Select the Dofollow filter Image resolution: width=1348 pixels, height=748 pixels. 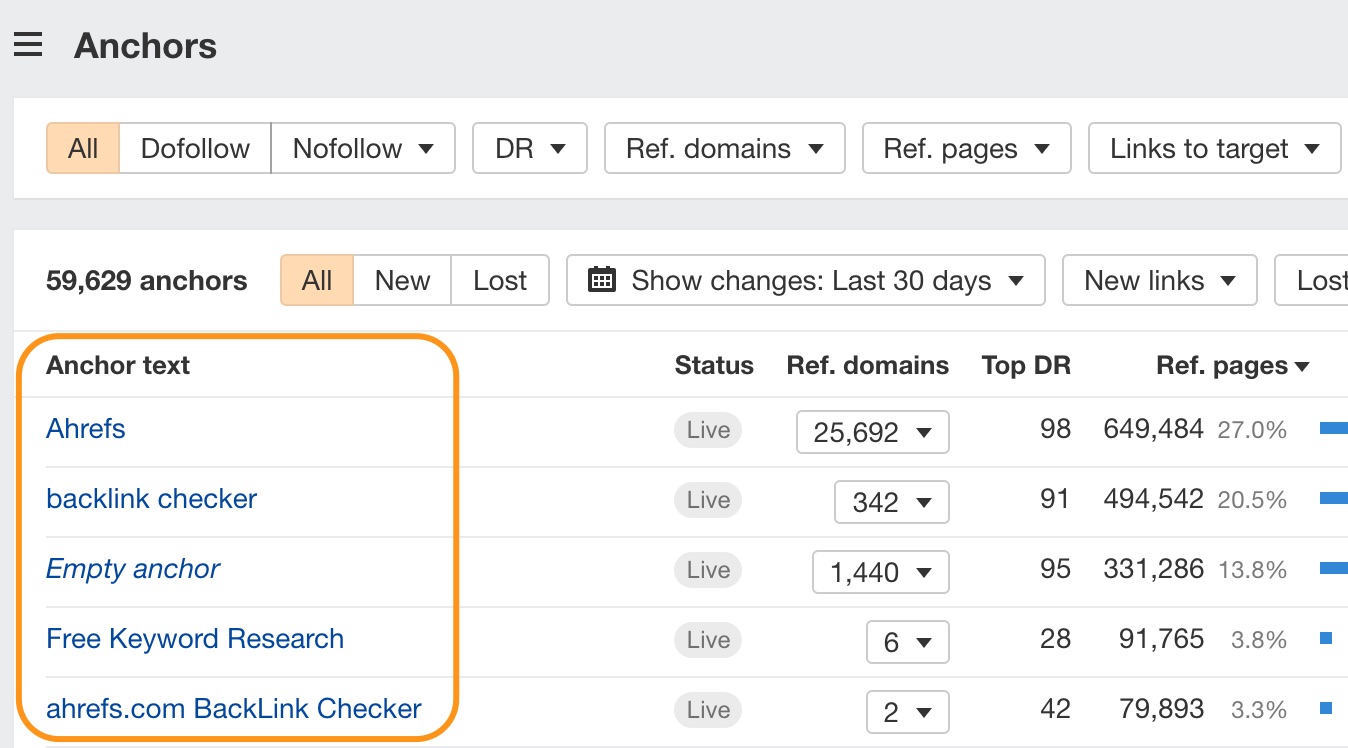pos(195,149)
